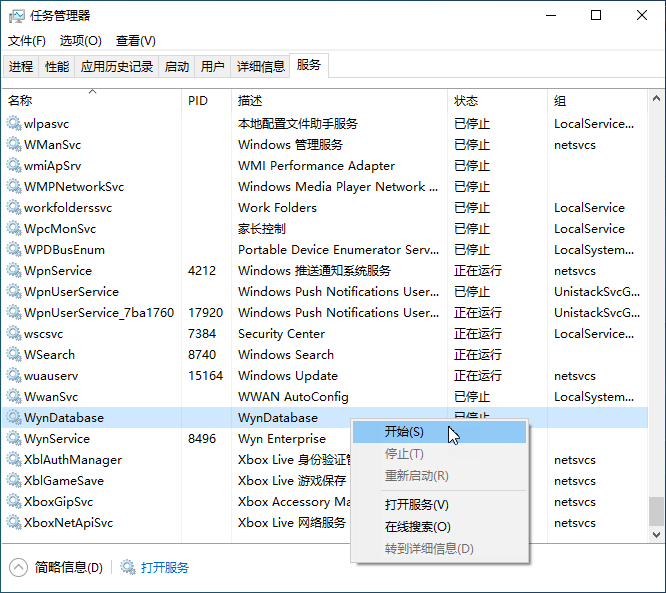Switch to the 进程 tab
This screenshot has height=593, width=666.
(x=21, y=67)
